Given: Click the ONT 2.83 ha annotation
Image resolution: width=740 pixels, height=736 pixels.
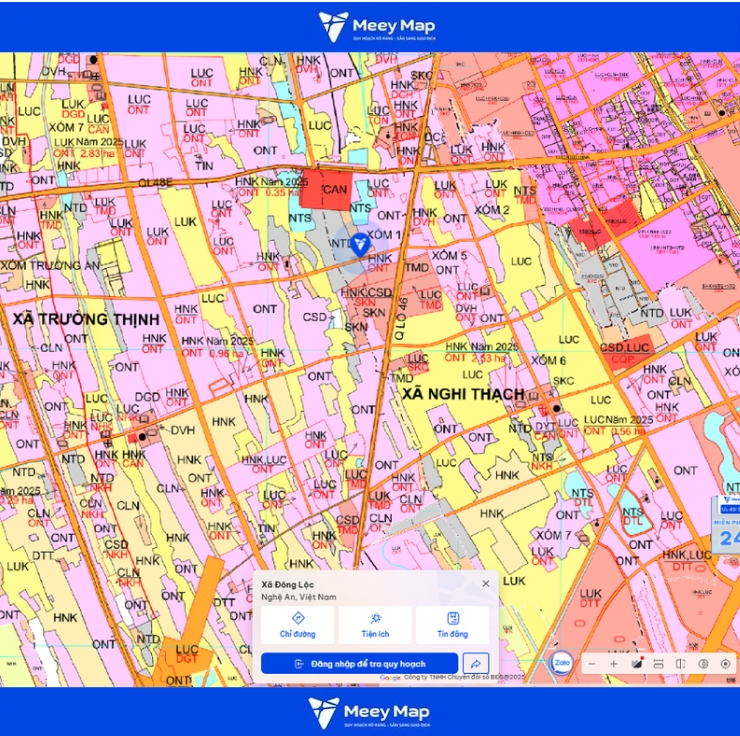Looking at the screenshot, I should pos(84,153).
